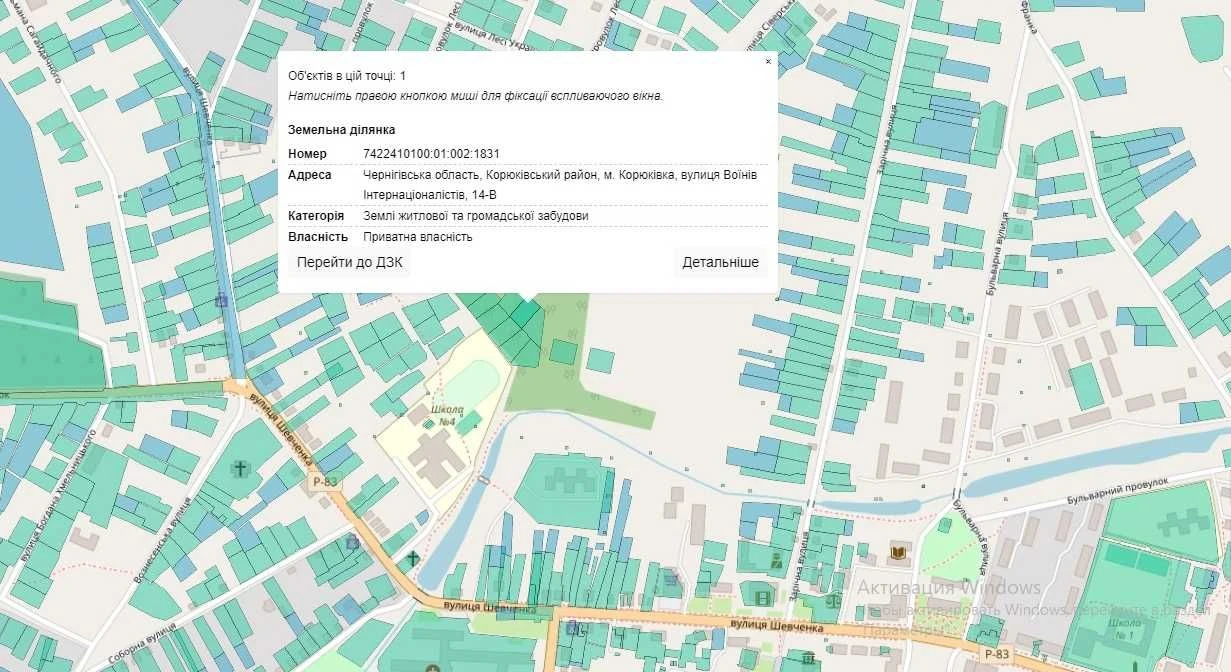Click the church cross icon near Вознесенська вулиця

pos(239,468)
